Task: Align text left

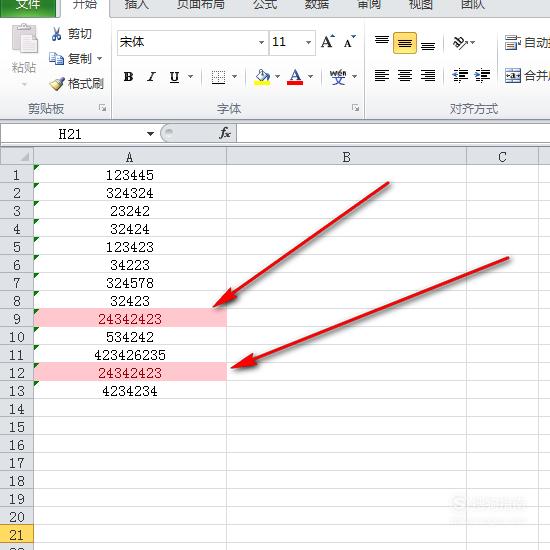Action: point(382,75)
